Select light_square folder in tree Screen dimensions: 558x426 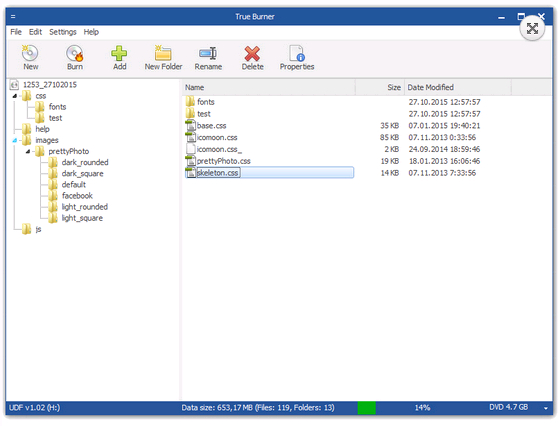click(x=82, y=218)
